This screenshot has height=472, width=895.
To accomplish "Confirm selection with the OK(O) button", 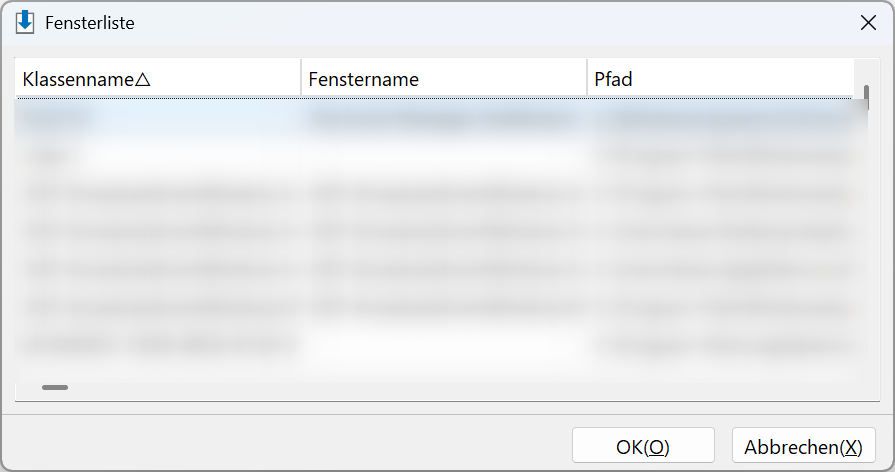I will coord(643,446).
